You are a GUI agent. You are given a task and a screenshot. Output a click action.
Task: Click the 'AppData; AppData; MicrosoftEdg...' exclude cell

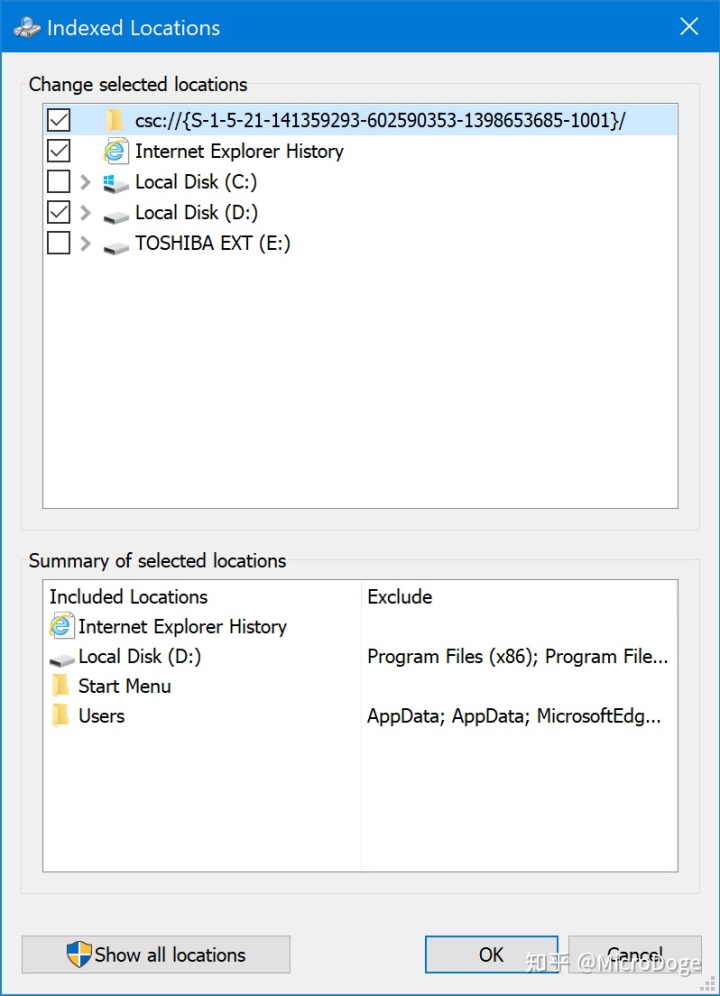(x=514, y=716)
